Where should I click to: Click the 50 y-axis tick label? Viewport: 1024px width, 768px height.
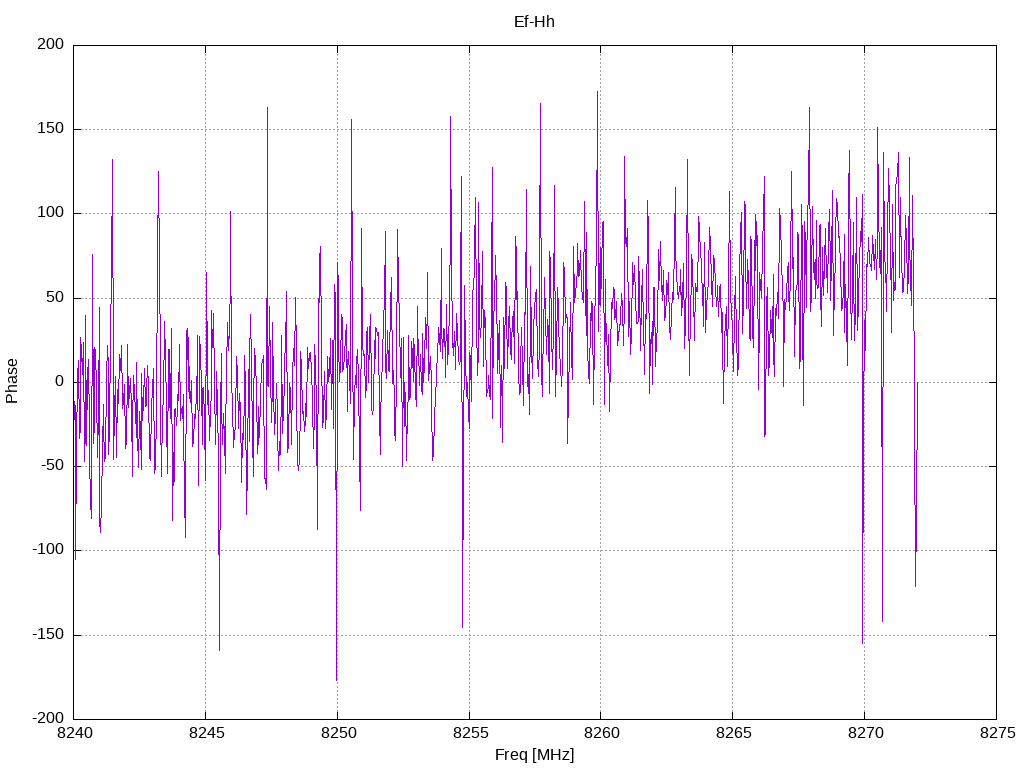click(x=55, y=297)
